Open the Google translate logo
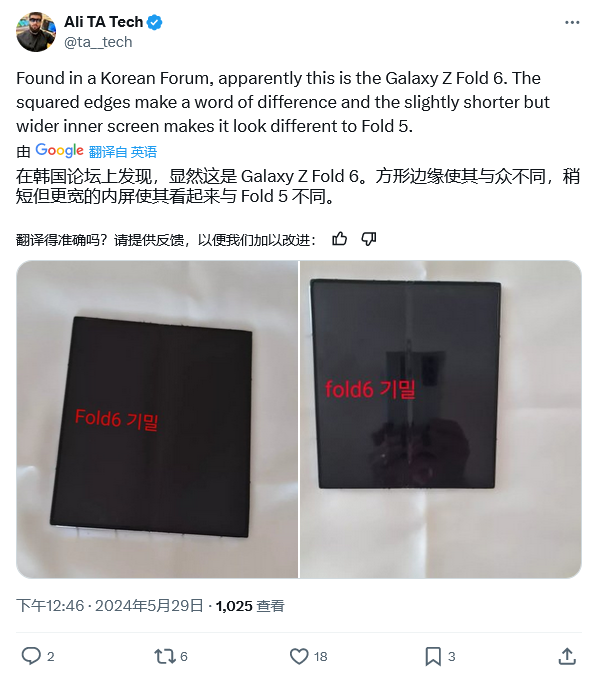 click(x=59, y=150)
